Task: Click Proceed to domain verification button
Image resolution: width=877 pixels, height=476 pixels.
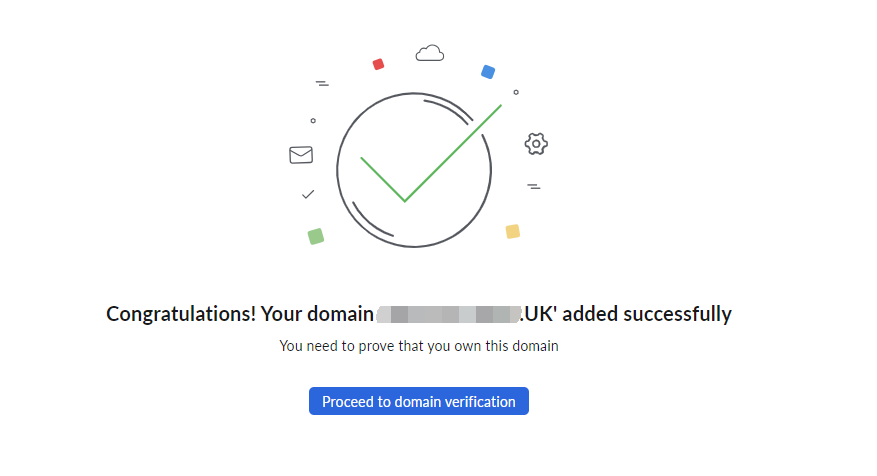Action: click(418, 401)
